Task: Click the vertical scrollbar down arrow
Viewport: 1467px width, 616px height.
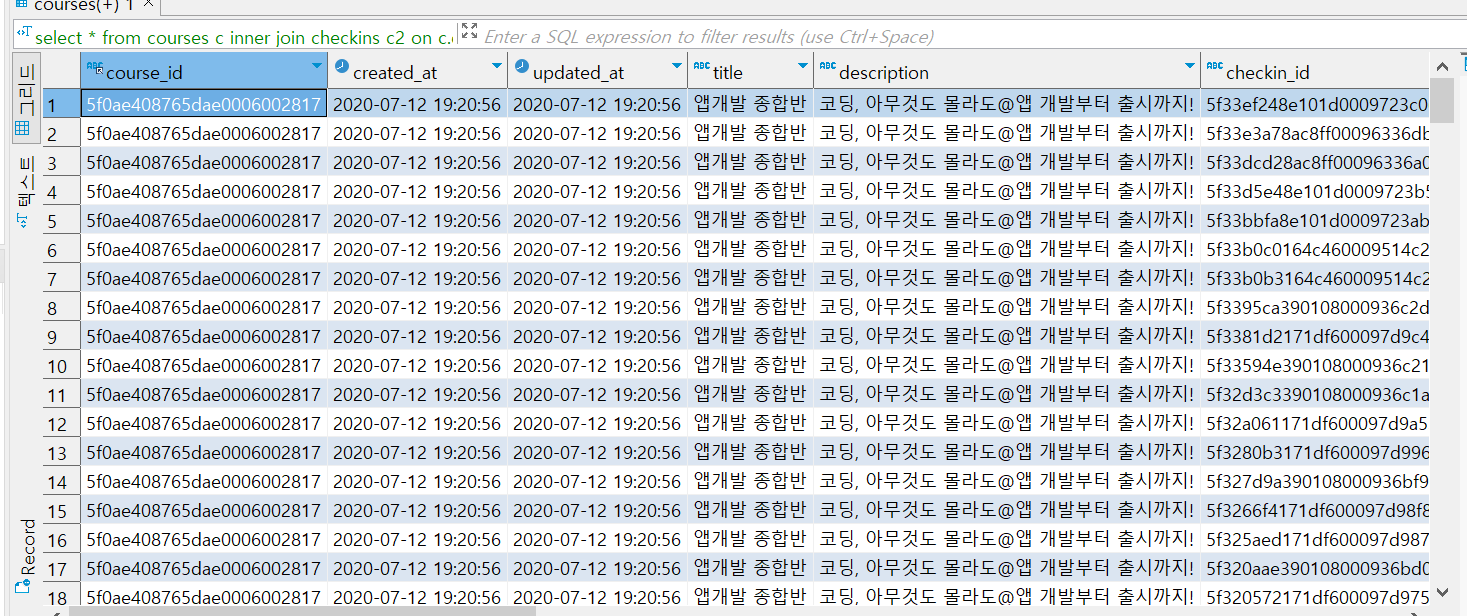Action: click(1441, 592)
